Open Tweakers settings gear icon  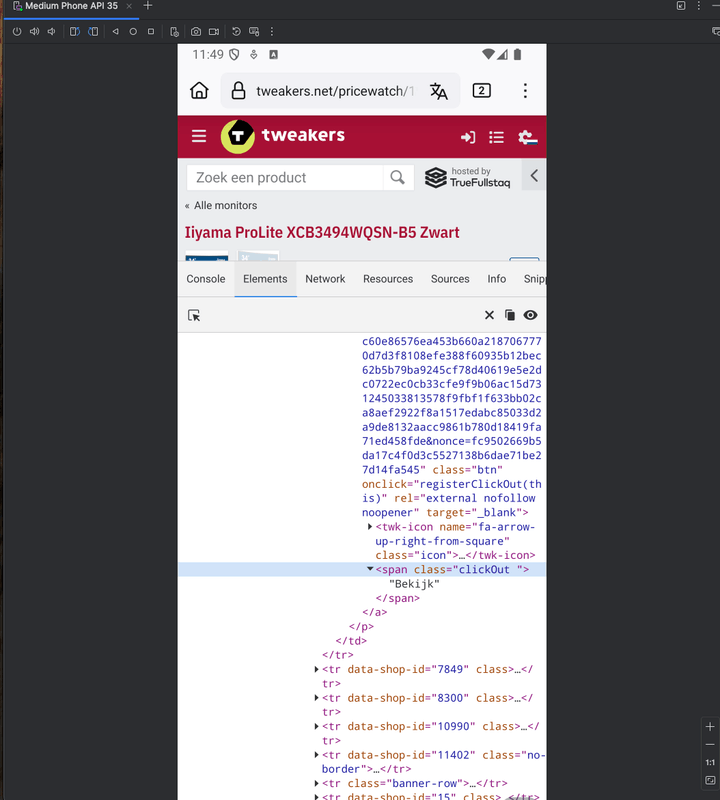pyautogui.click(x=528, y=137)
